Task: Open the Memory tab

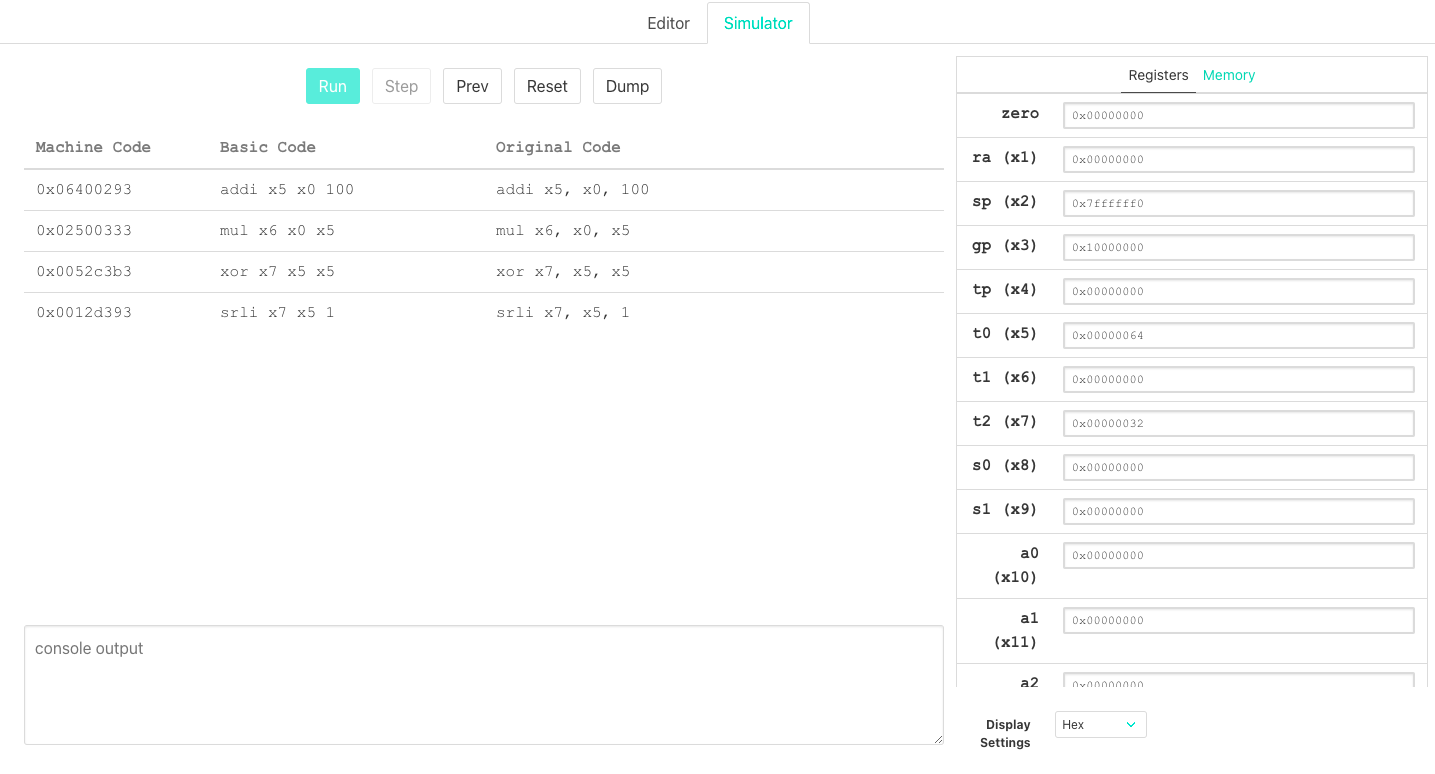Action: pos(1228,75)
